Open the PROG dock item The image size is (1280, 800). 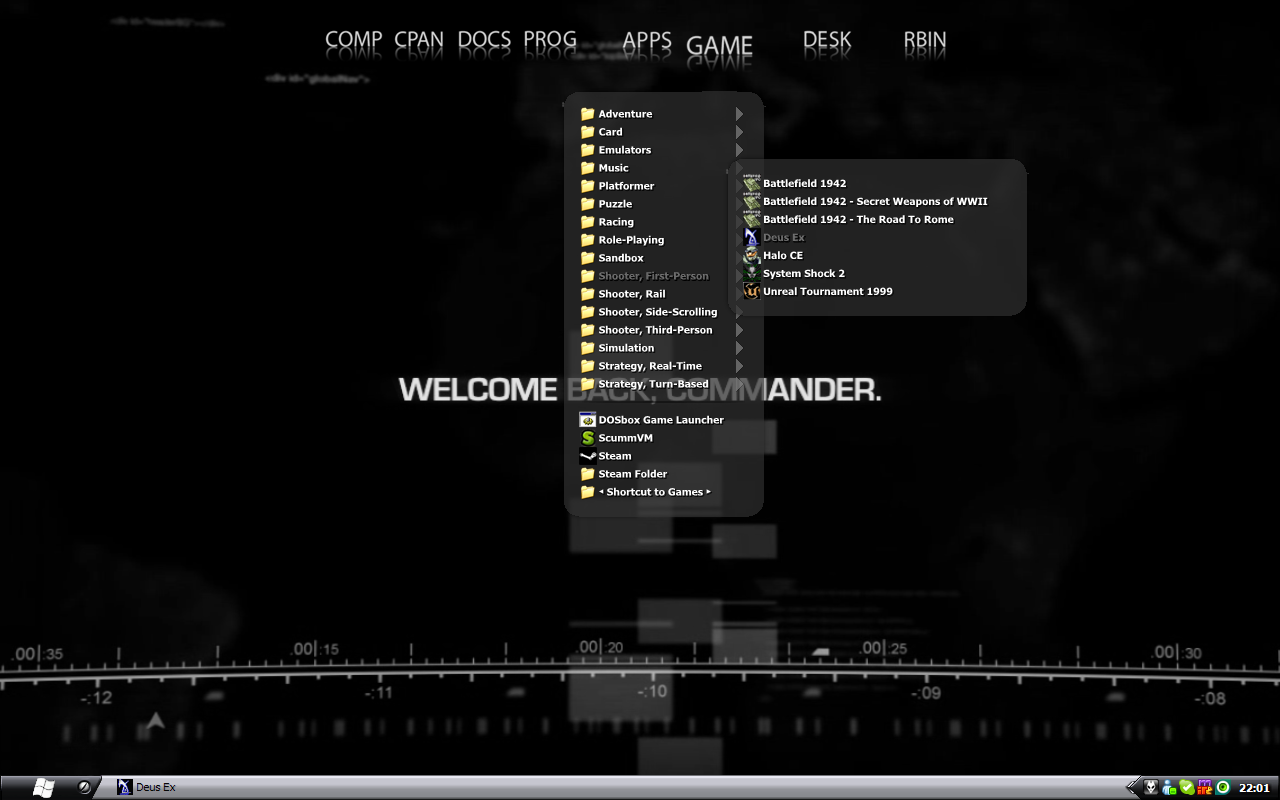[550, 40]
